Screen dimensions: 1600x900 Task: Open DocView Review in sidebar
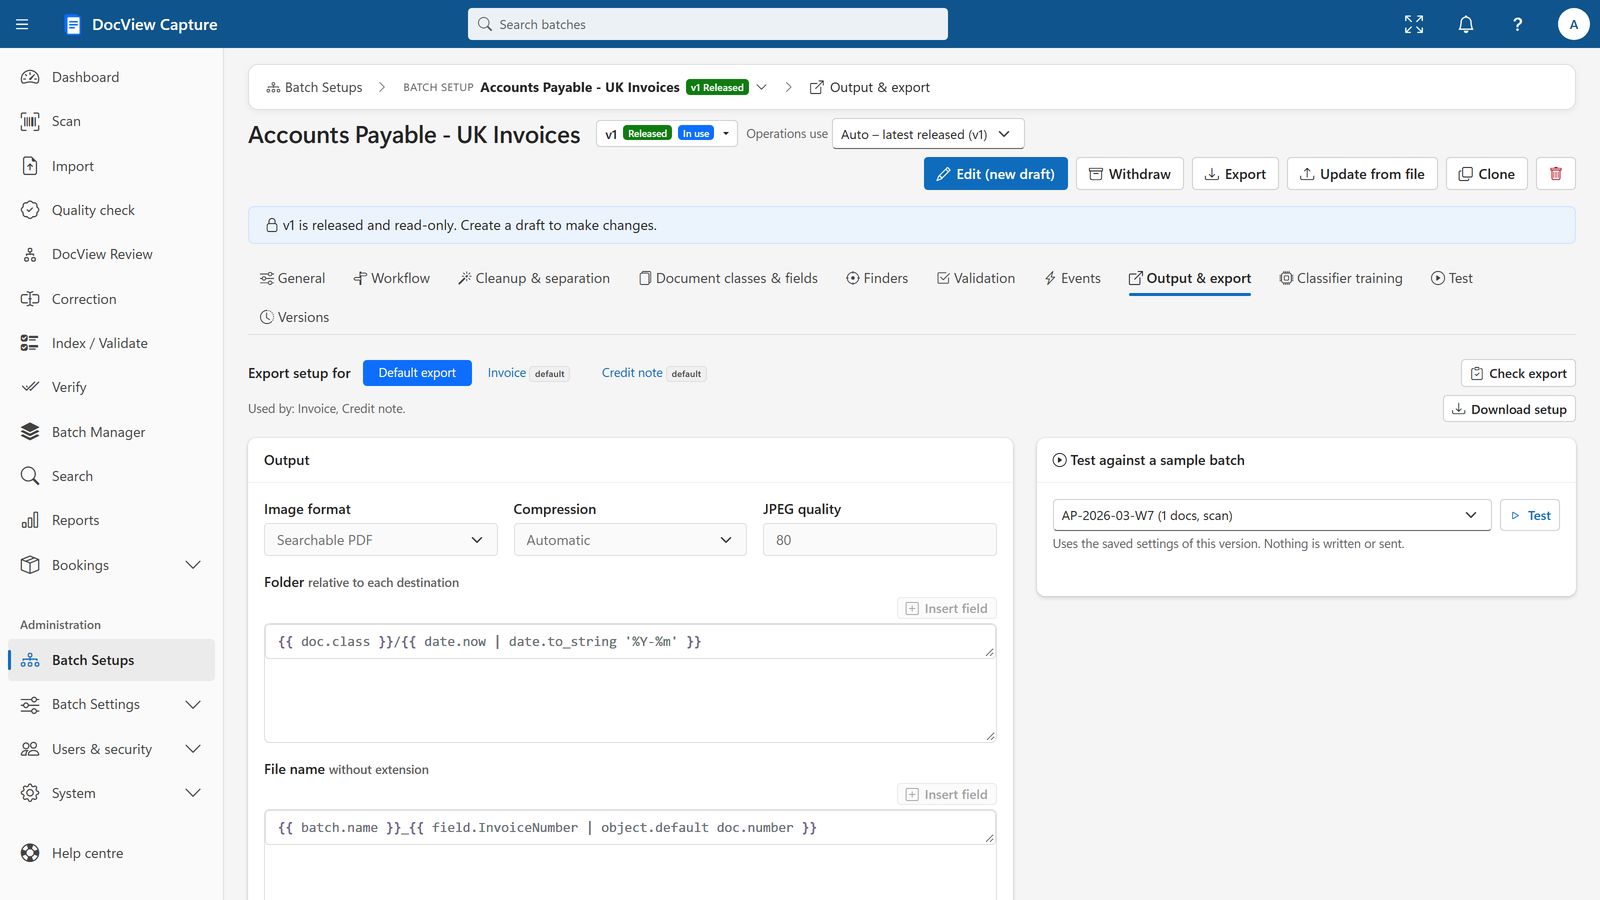click(x=111, y=254)
